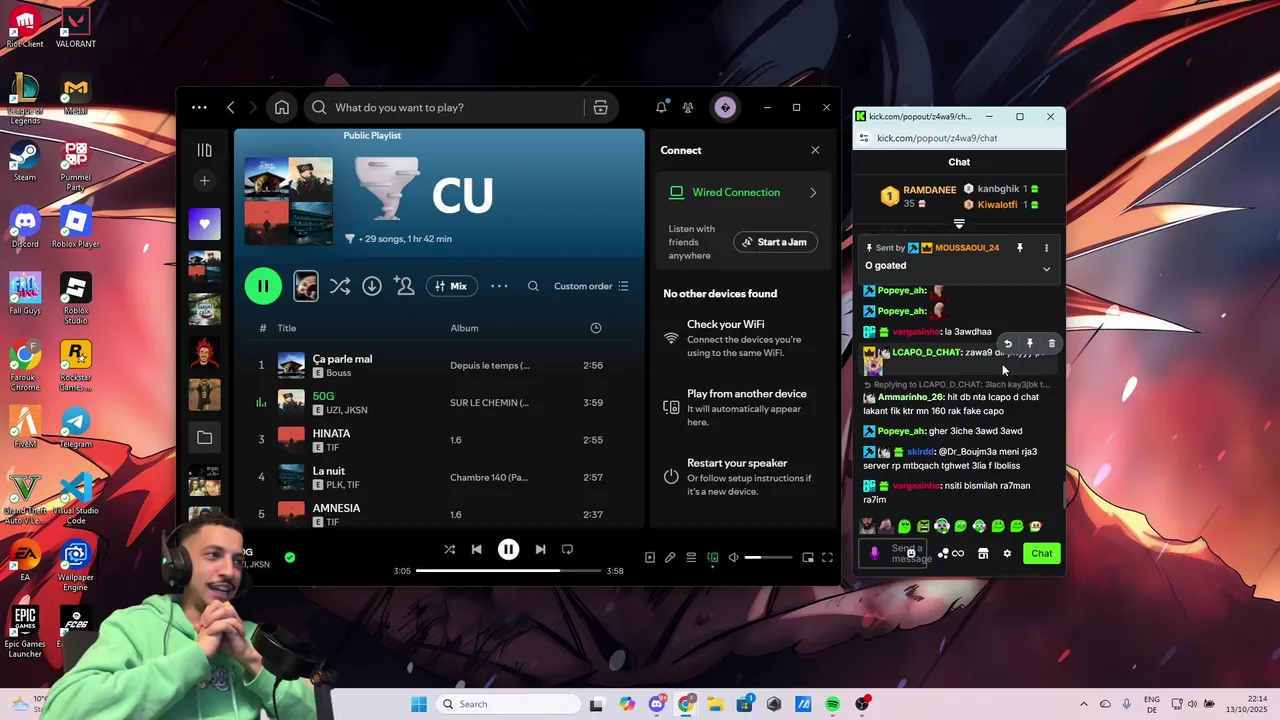
Task: Open Kick chat settings gear
Action: pos(1007,553)
